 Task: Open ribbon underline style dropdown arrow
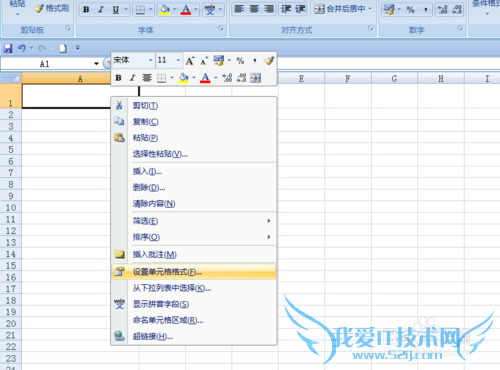pos(126,10)
